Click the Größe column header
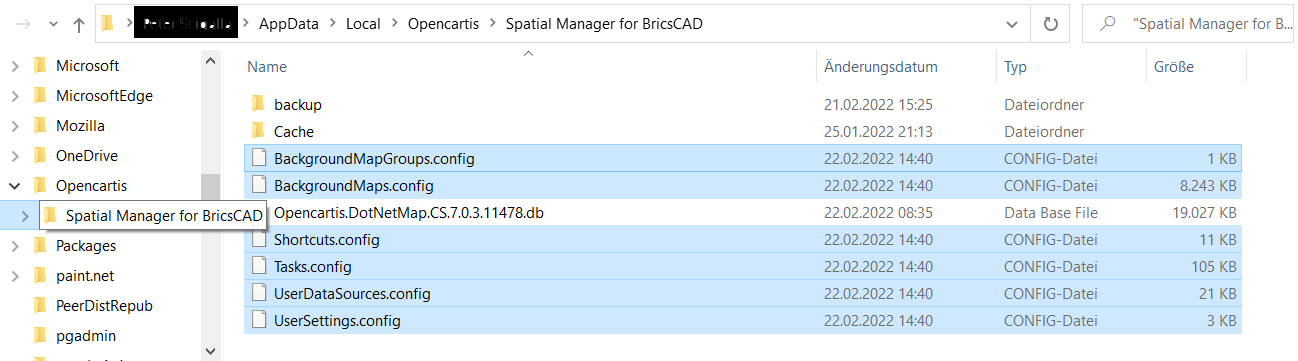 coord(1174,67)
